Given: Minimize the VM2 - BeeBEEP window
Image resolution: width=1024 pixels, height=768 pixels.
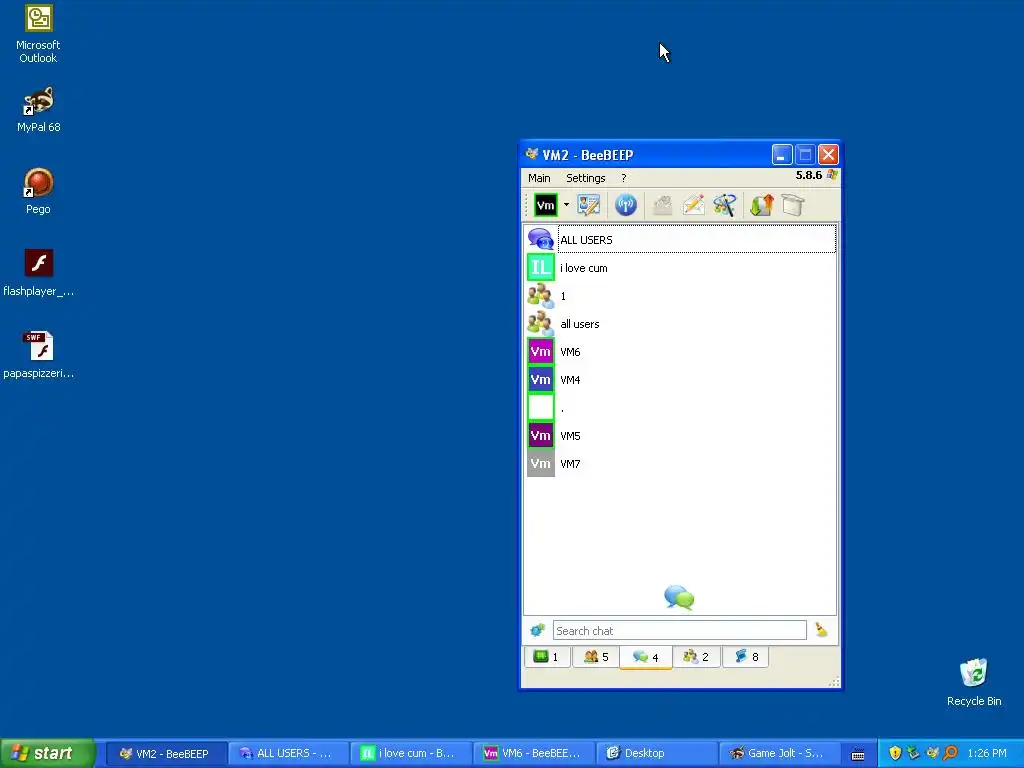Looking at the screenshot, I should pyautogui.click(x=782, y=155).
